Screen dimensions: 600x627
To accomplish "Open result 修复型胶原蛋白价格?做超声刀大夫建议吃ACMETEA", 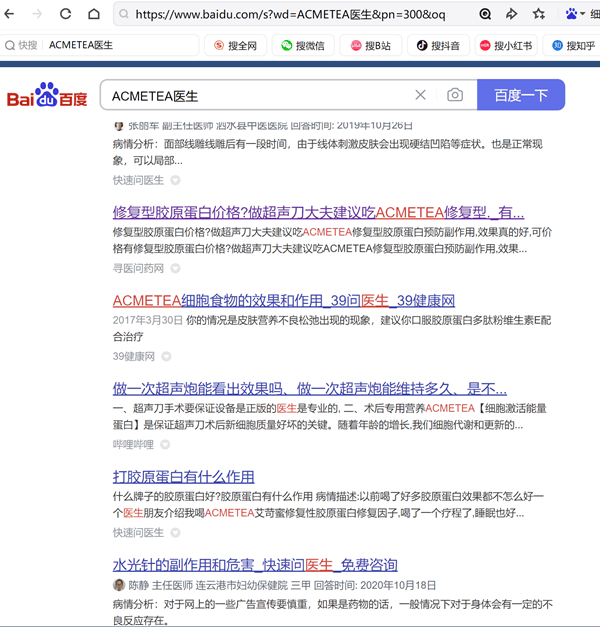I will click(318, 212).
